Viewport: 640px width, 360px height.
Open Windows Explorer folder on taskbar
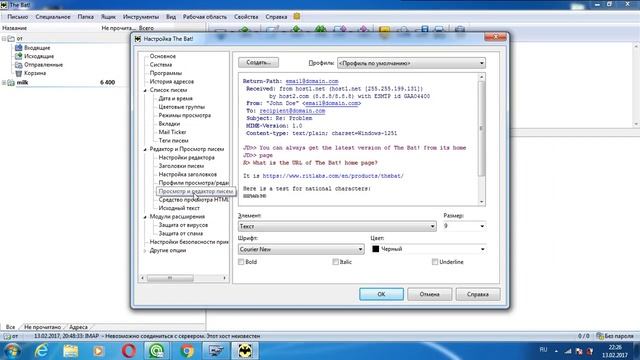70,351
